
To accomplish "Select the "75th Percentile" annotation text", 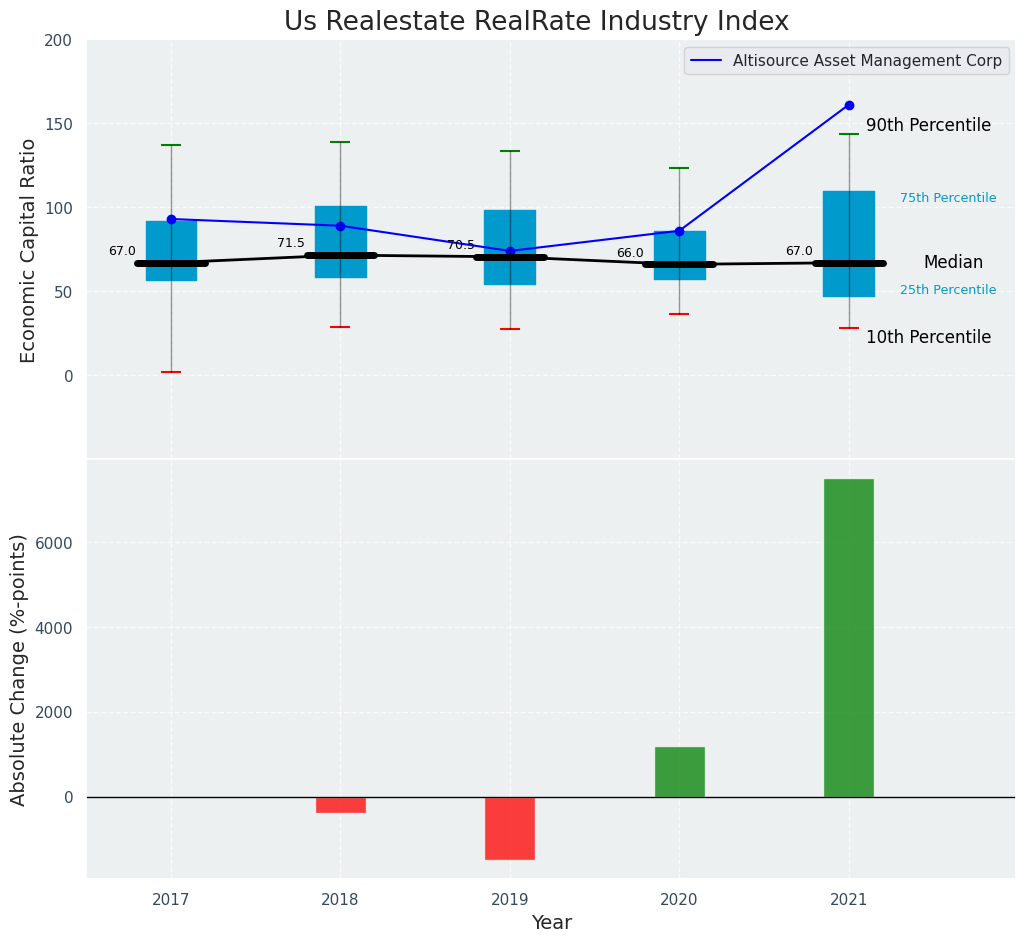I will [x=947, y=198].
